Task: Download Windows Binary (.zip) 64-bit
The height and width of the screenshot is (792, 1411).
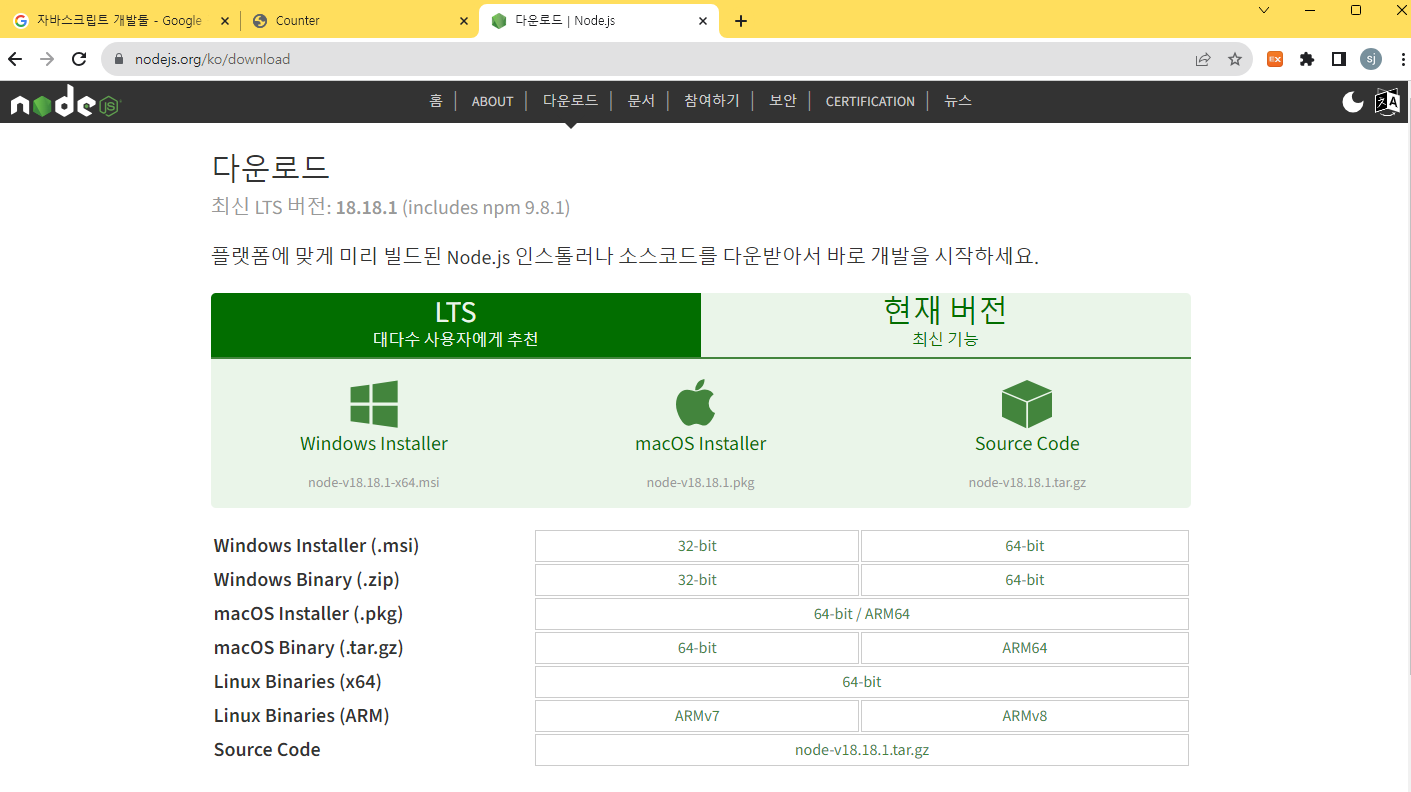Action: [1025, 580]
